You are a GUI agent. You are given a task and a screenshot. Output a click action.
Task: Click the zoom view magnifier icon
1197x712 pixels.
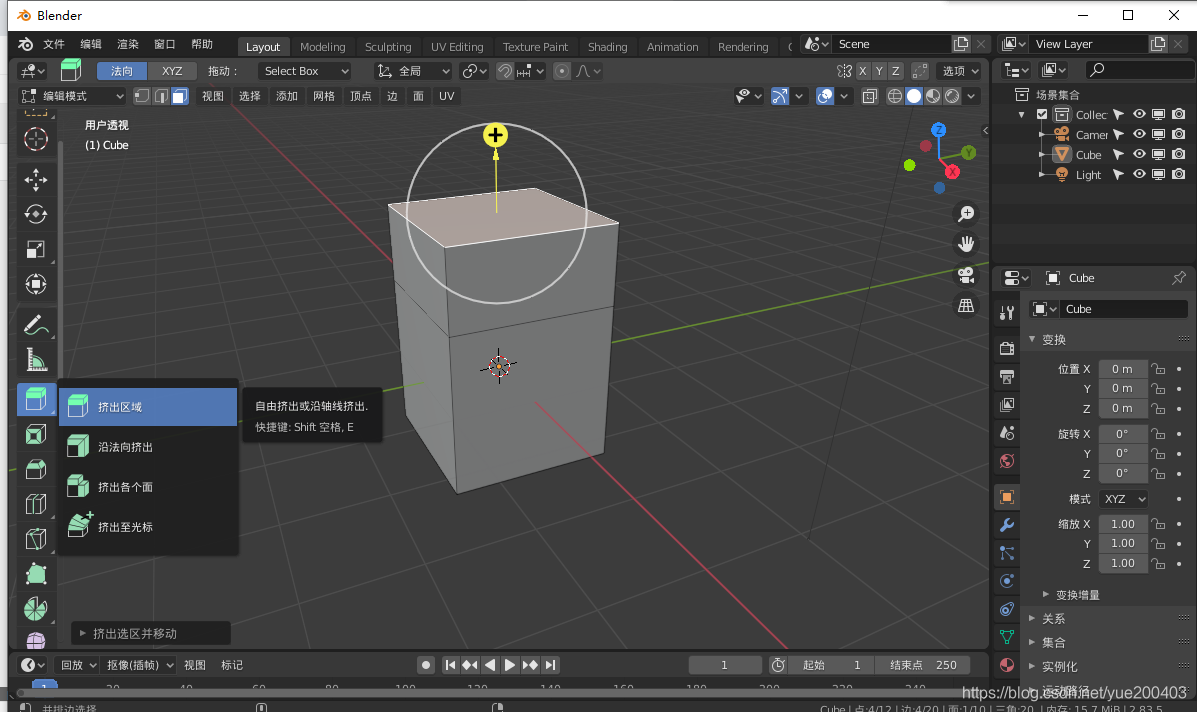[x=966, y=214]
